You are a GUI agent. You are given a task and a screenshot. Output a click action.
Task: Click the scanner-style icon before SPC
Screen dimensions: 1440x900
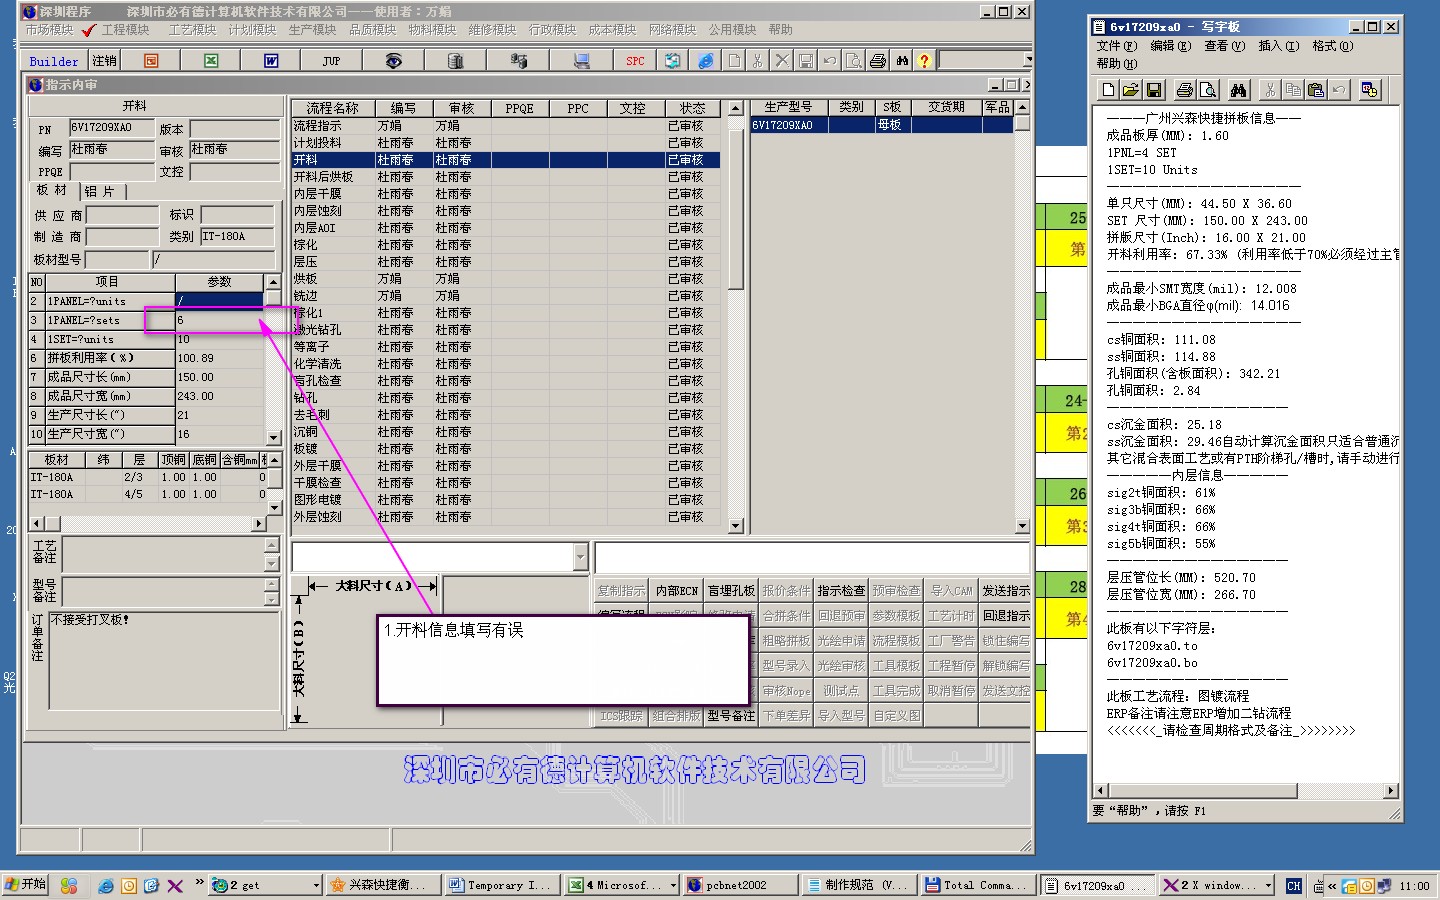coord(581,61)
